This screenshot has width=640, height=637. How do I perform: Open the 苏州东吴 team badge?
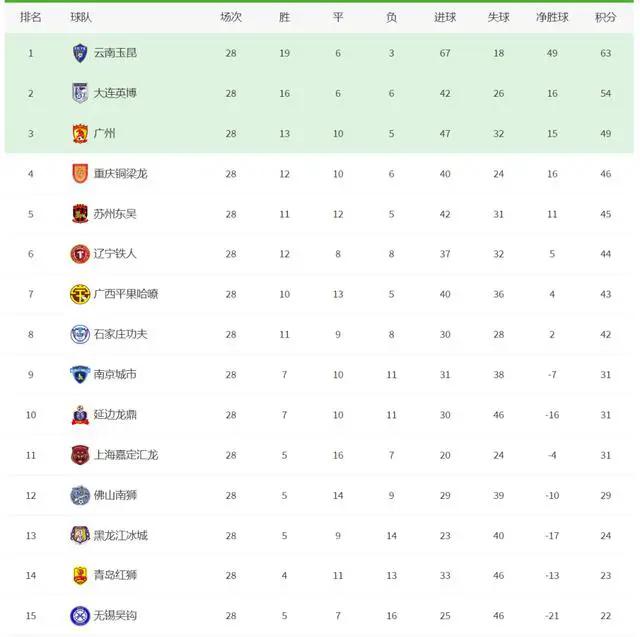(x=80, y=214)
